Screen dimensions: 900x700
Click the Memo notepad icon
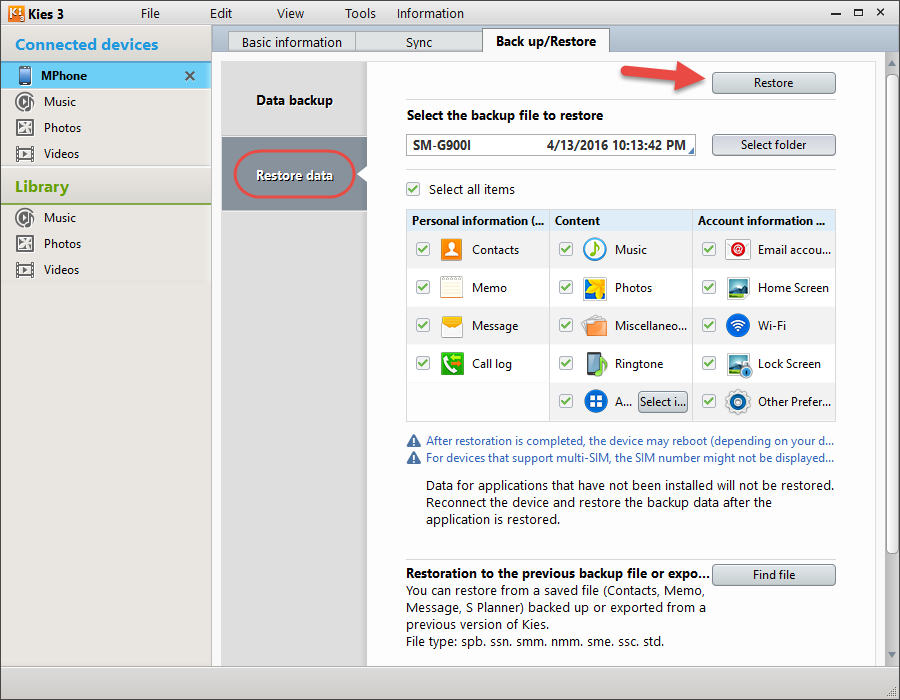tap(452, 287)
